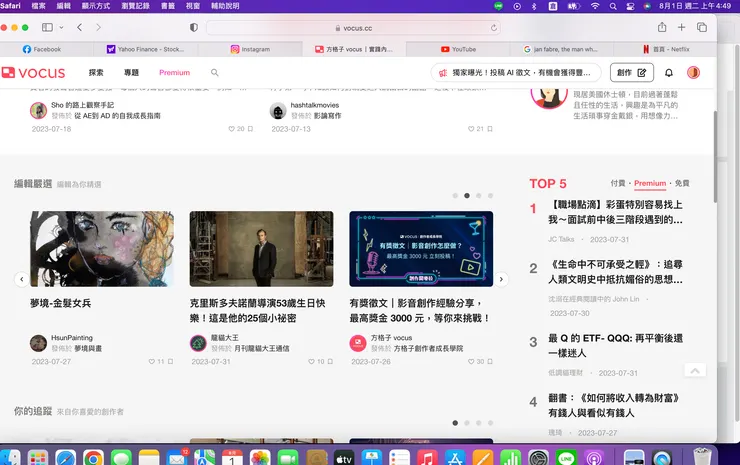Open the 書籤 menu in the menu bar

[x=168, y=6]
